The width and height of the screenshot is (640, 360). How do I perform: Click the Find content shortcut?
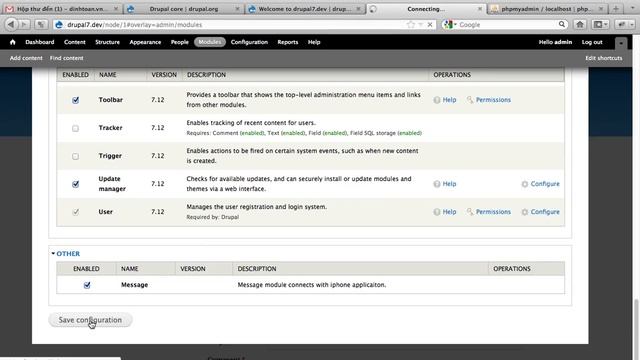(x=67, y=58)
